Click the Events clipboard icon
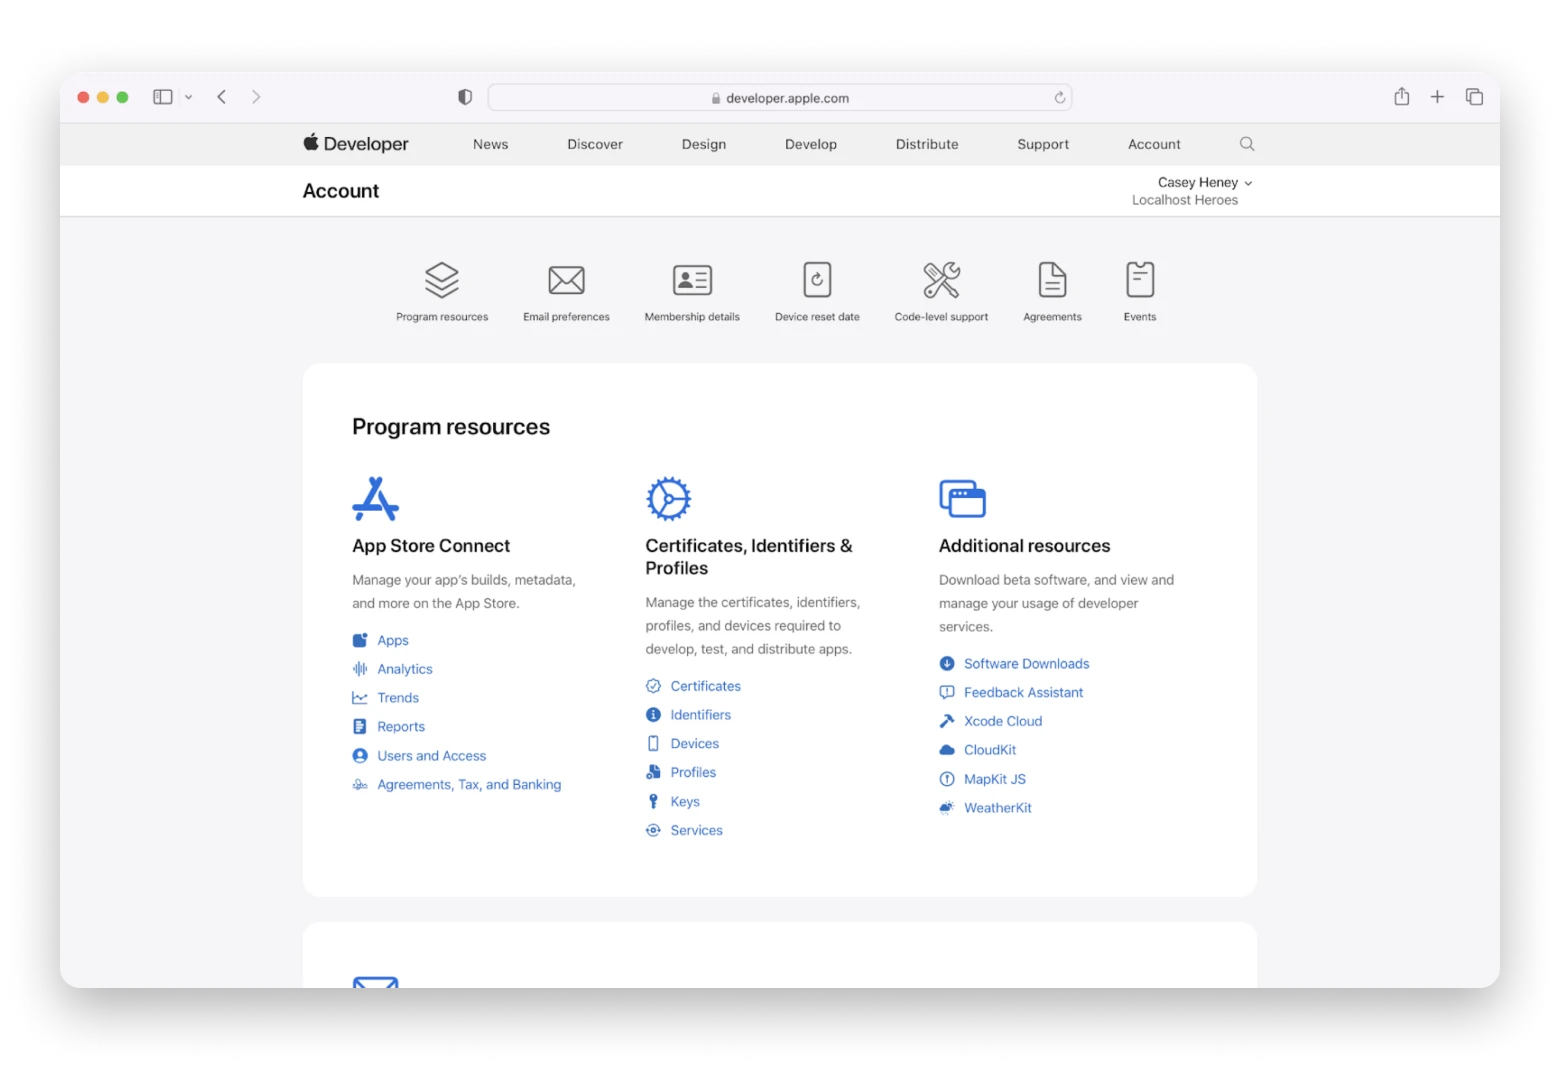Image resolution: width=1560 pixels, height=1070 pixels. click(x=1140, y=280)
